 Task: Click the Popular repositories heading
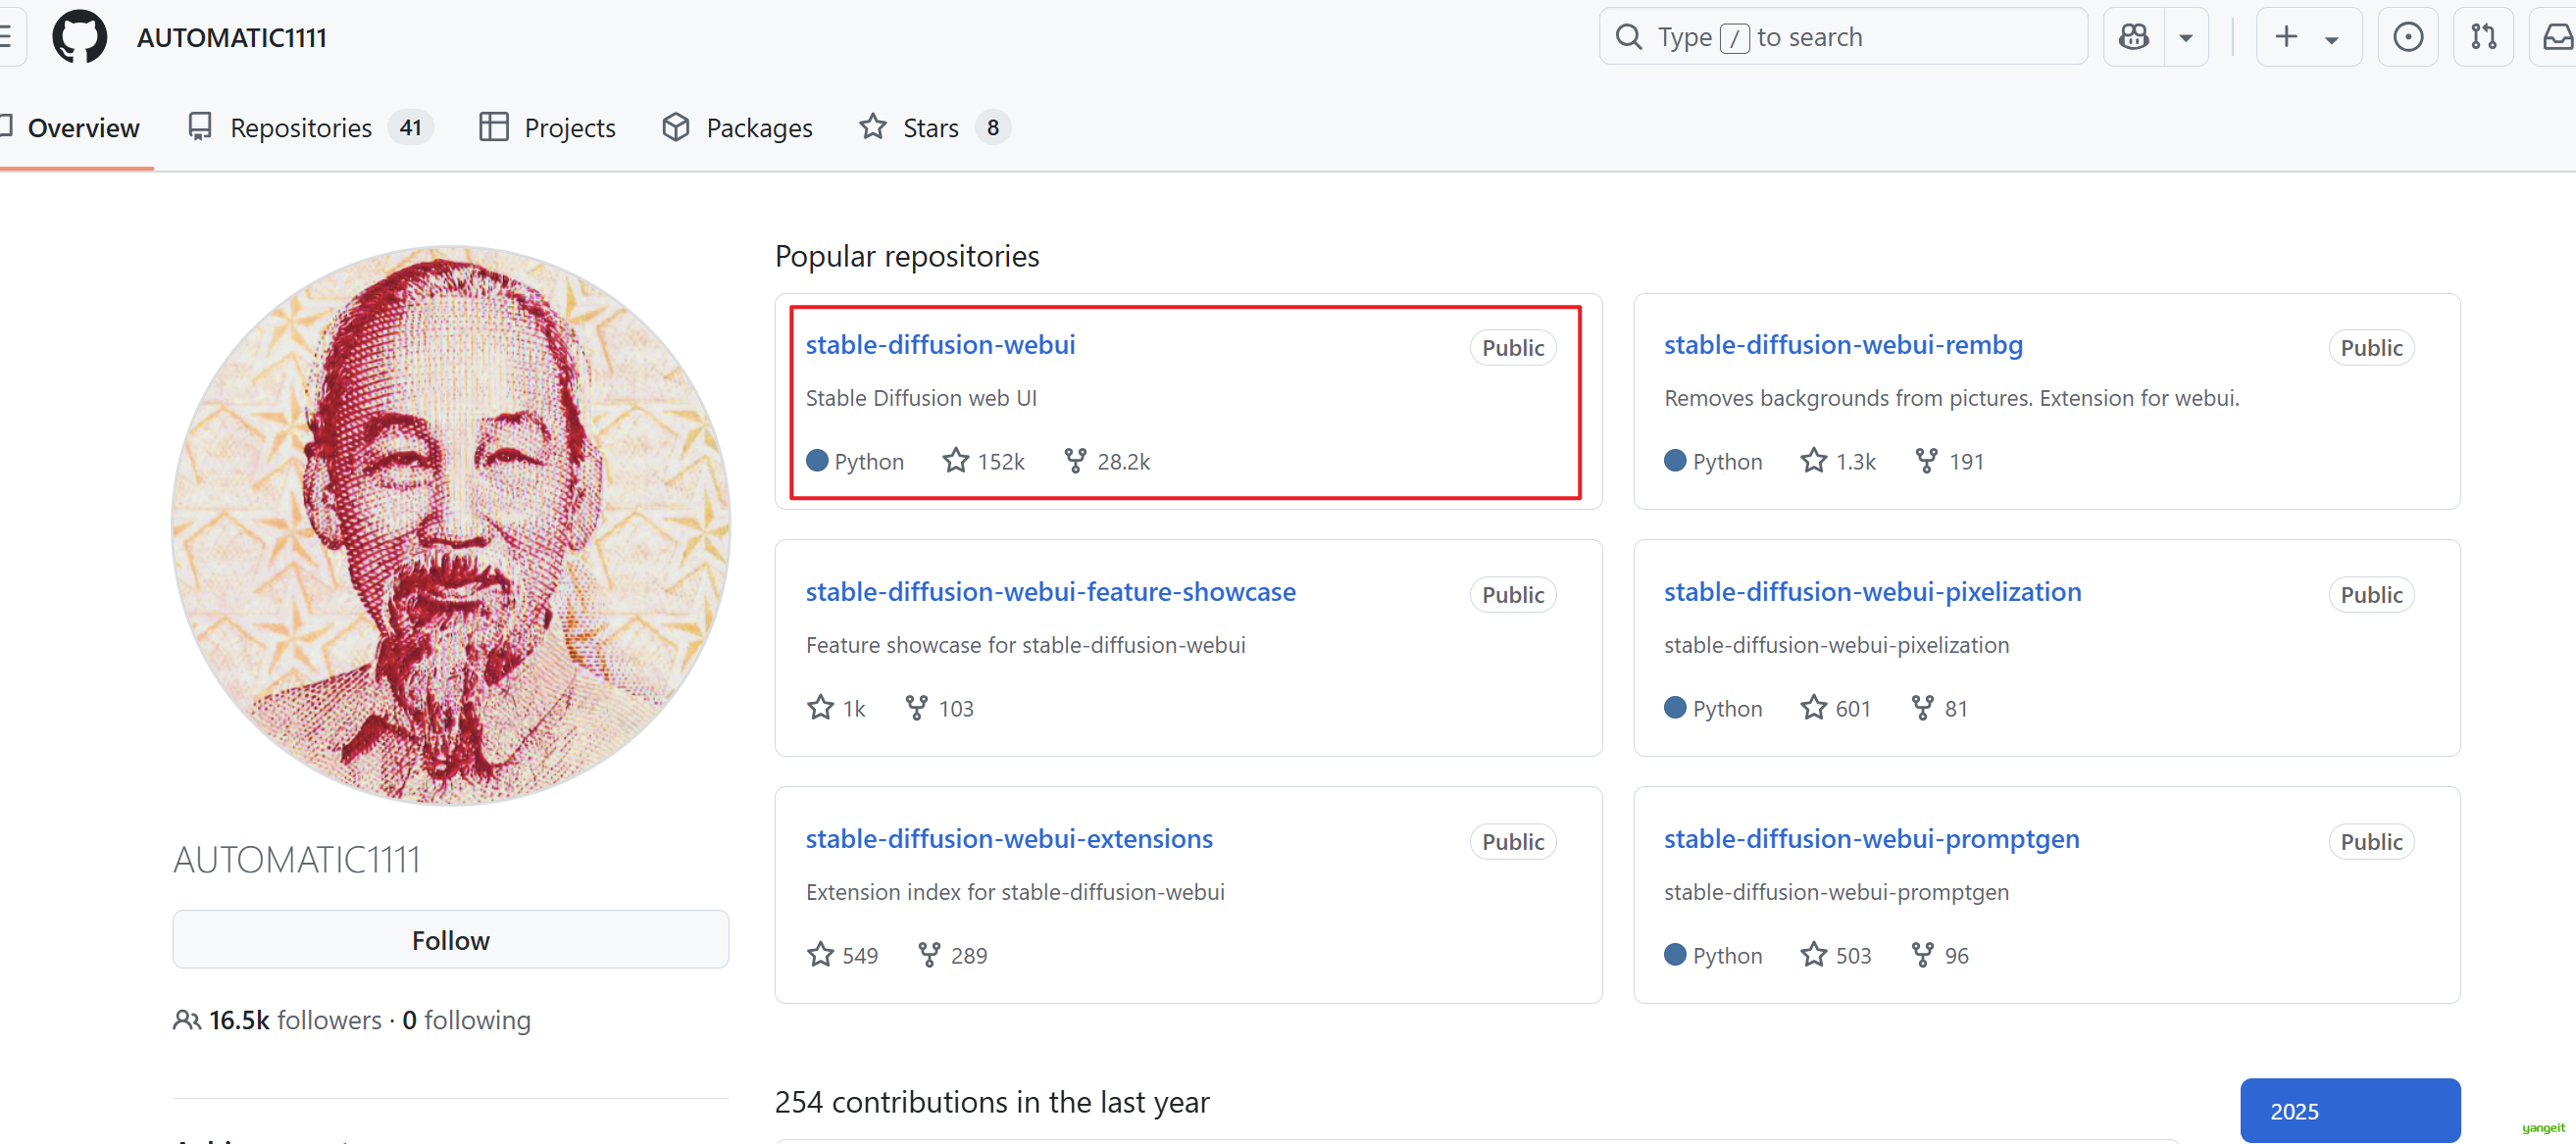pyautogui.click(x=907, y=256)
